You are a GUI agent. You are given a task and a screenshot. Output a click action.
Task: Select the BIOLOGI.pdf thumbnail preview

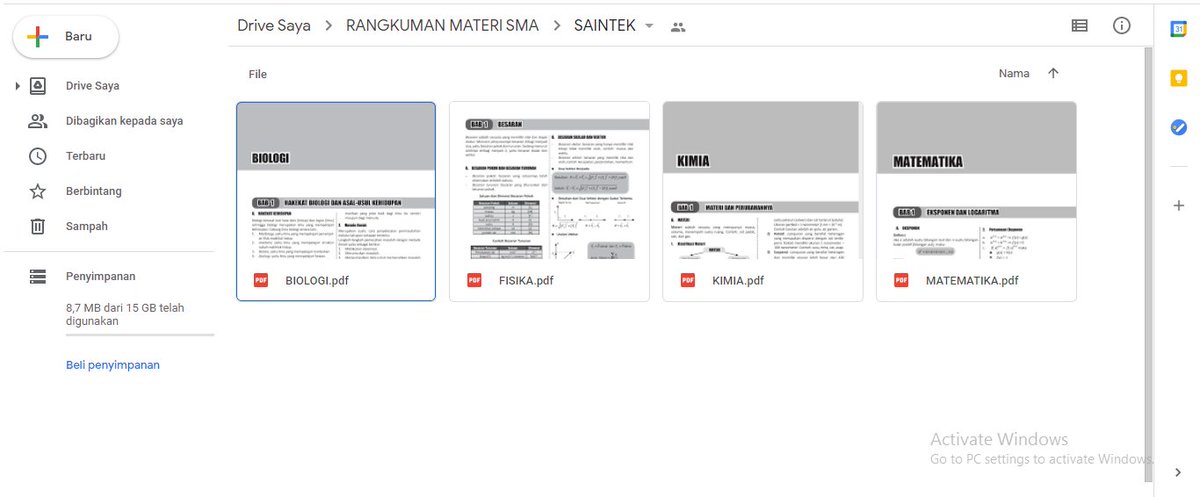336,181
